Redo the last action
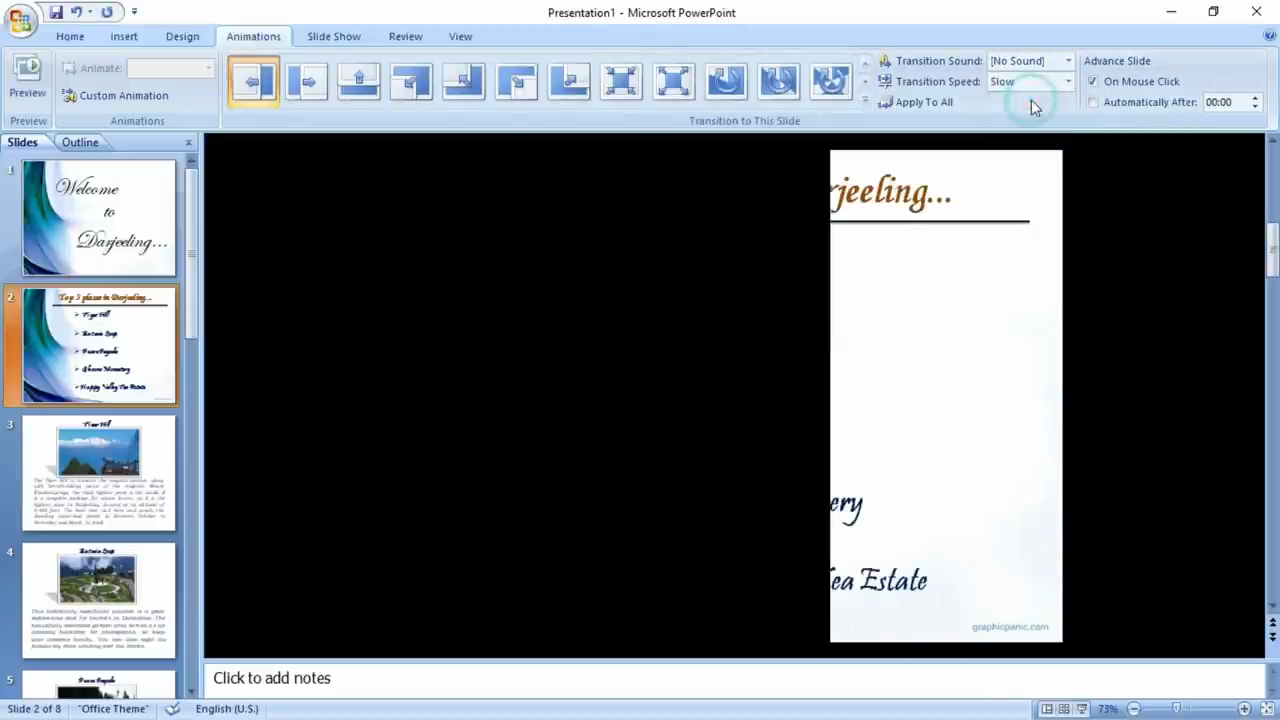The image size is (1280, 720). pyautogui.click(x=107, y=12)
